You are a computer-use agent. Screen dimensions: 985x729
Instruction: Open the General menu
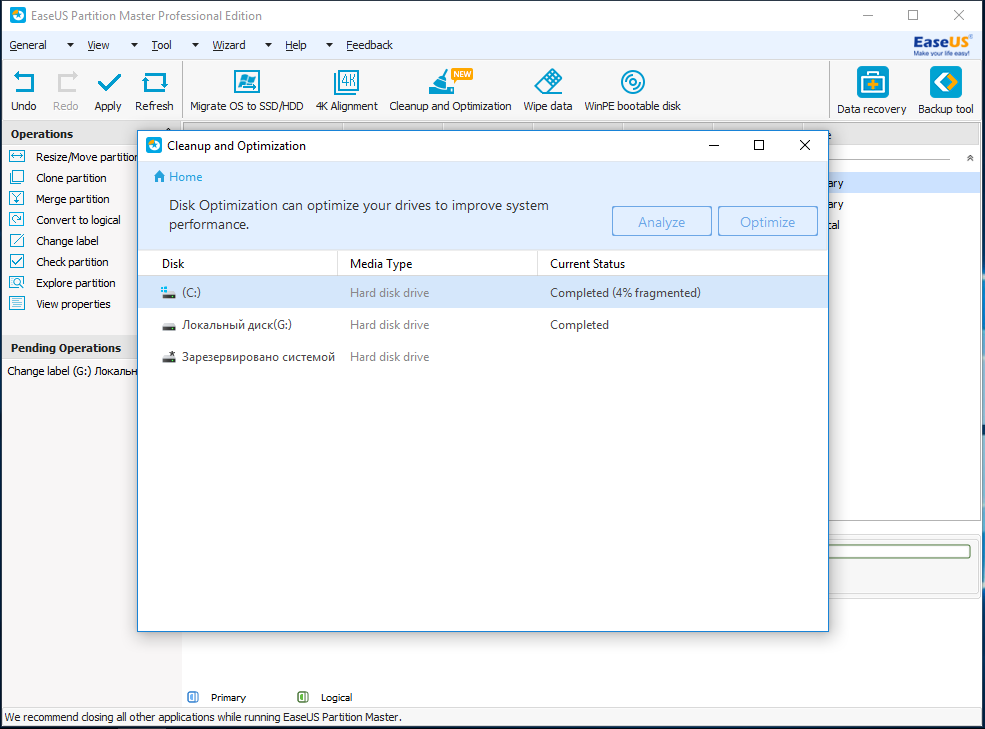pos(28,45)
